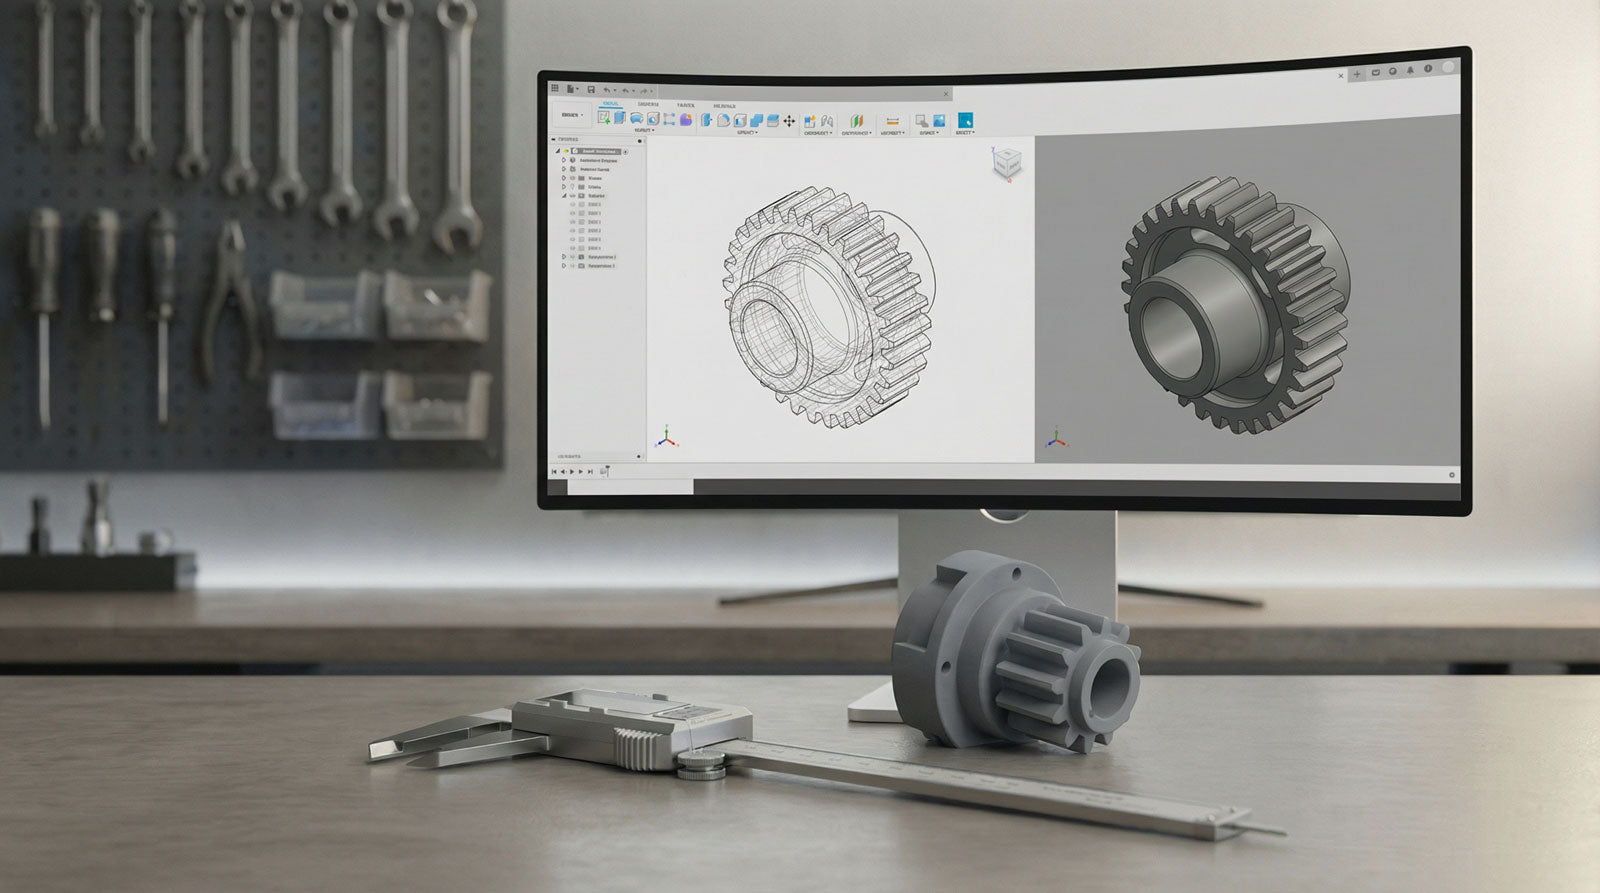Select the four-arrow Move tool
The height and width of the screenshot is (893, 1600).
coord(789,121)
